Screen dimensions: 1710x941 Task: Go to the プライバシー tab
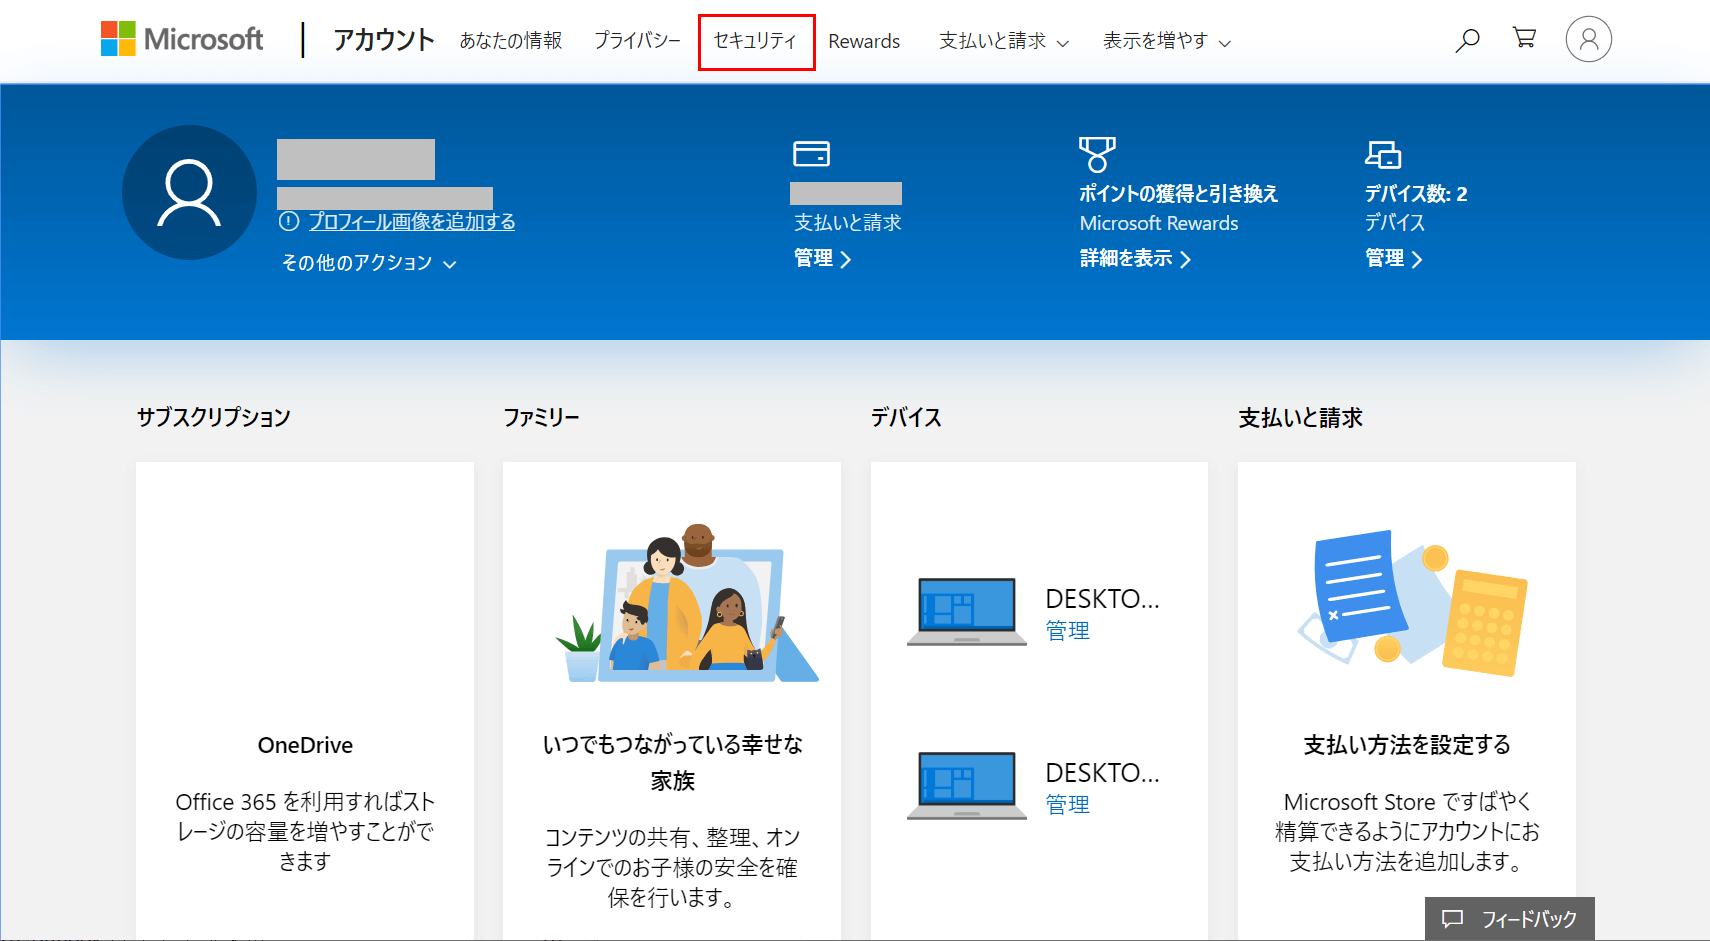(637, 41)
